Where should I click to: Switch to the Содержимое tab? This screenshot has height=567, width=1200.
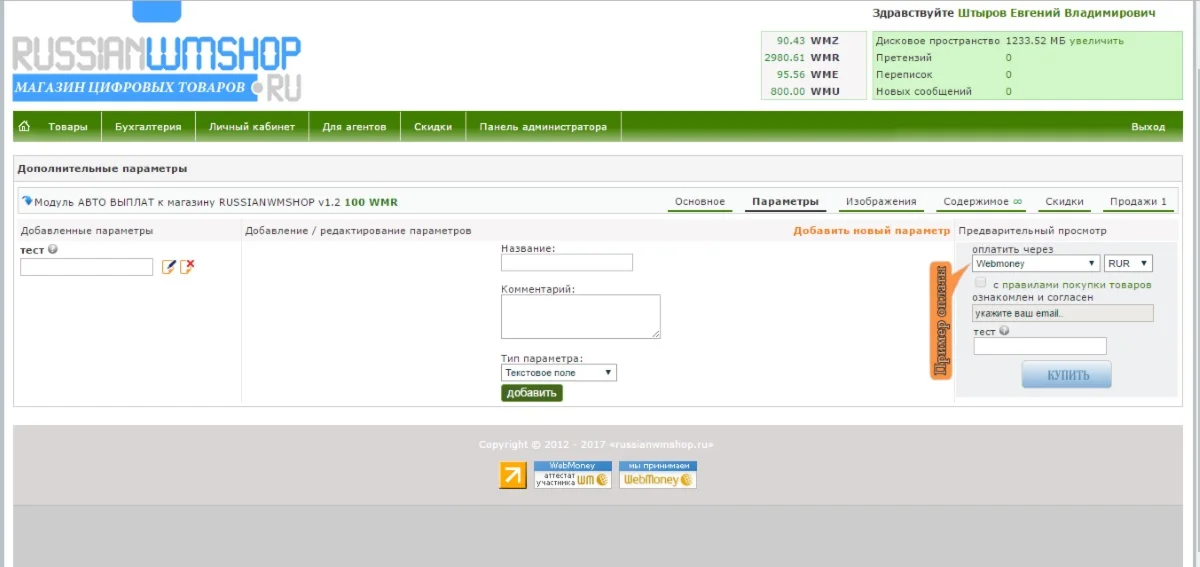coord(983,202)
